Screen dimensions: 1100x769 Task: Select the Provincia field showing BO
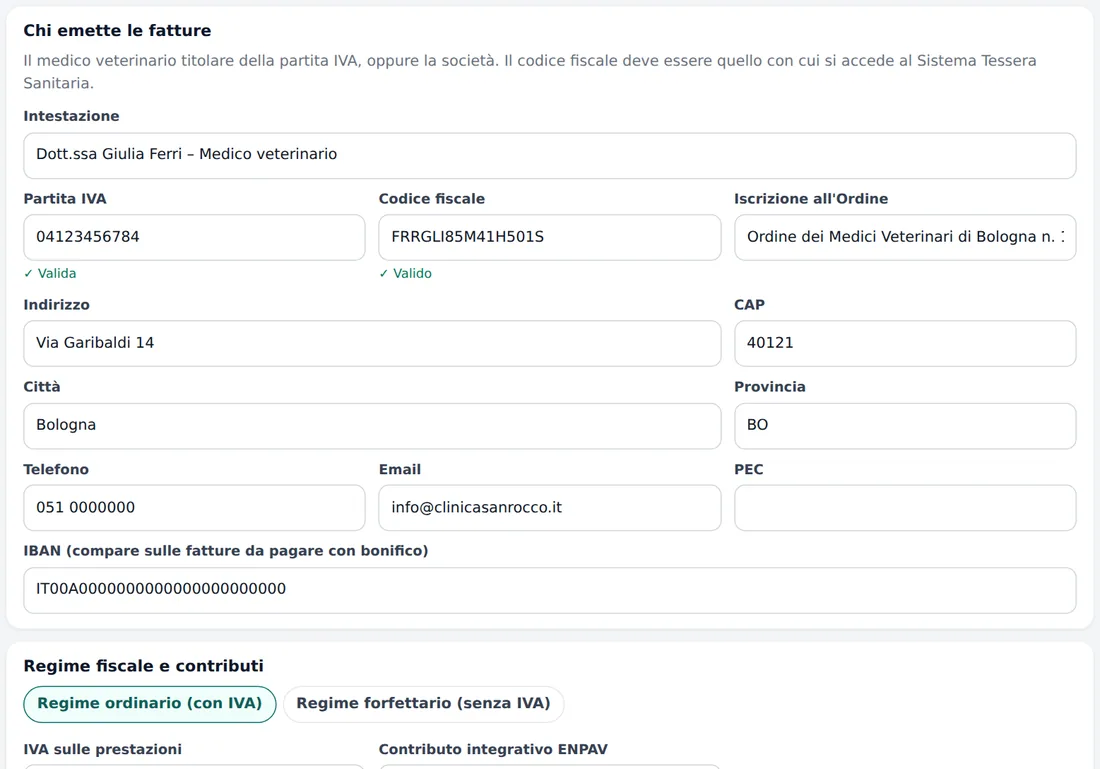[x=905, y=425]
